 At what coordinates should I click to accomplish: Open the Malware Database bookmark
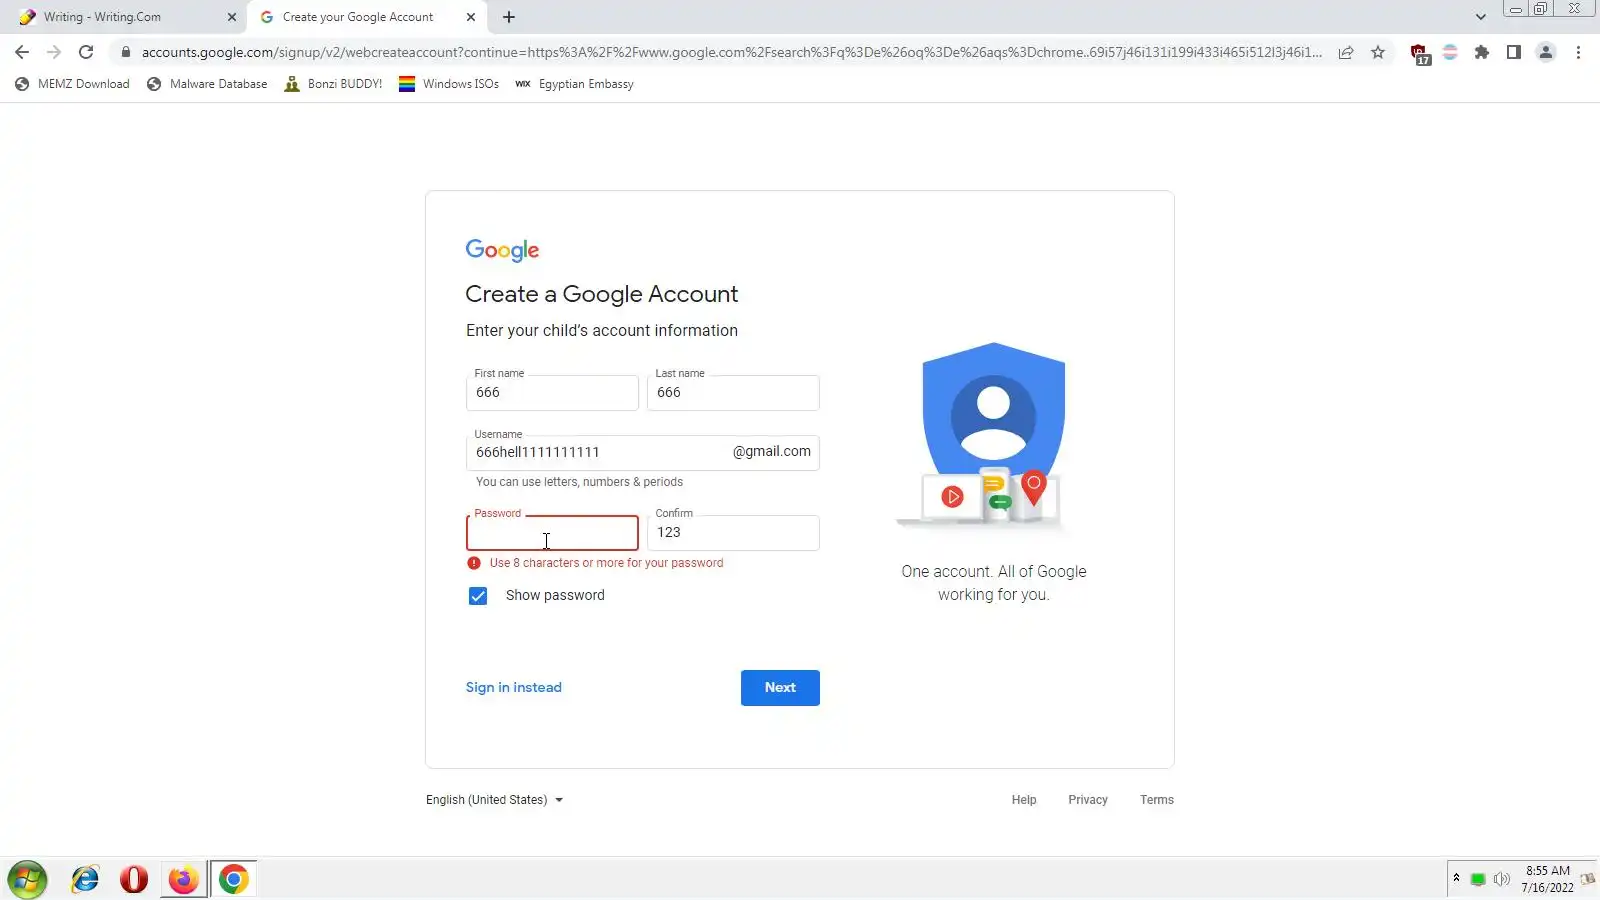207,84
